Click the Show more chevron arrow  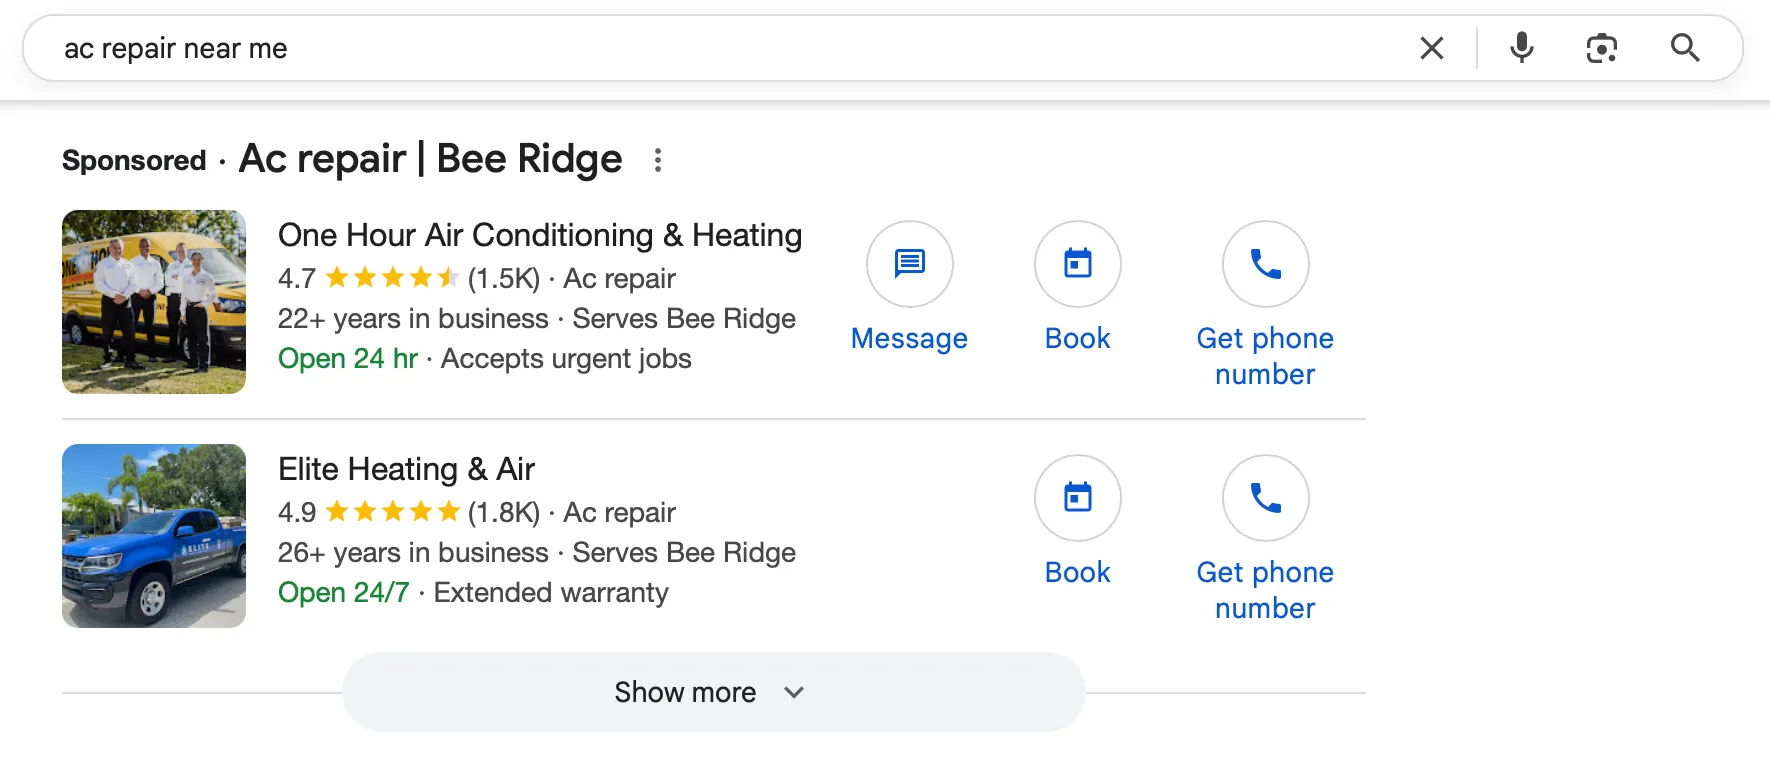(x=794, y=691)
